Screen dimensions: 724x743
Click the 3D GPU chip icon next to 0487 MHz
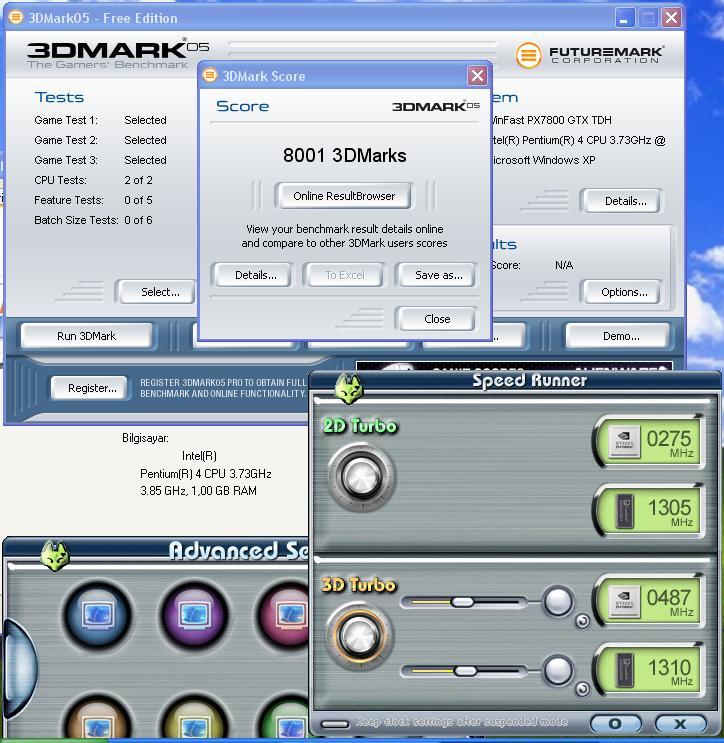pyautogui.click(x=624, y=601)
